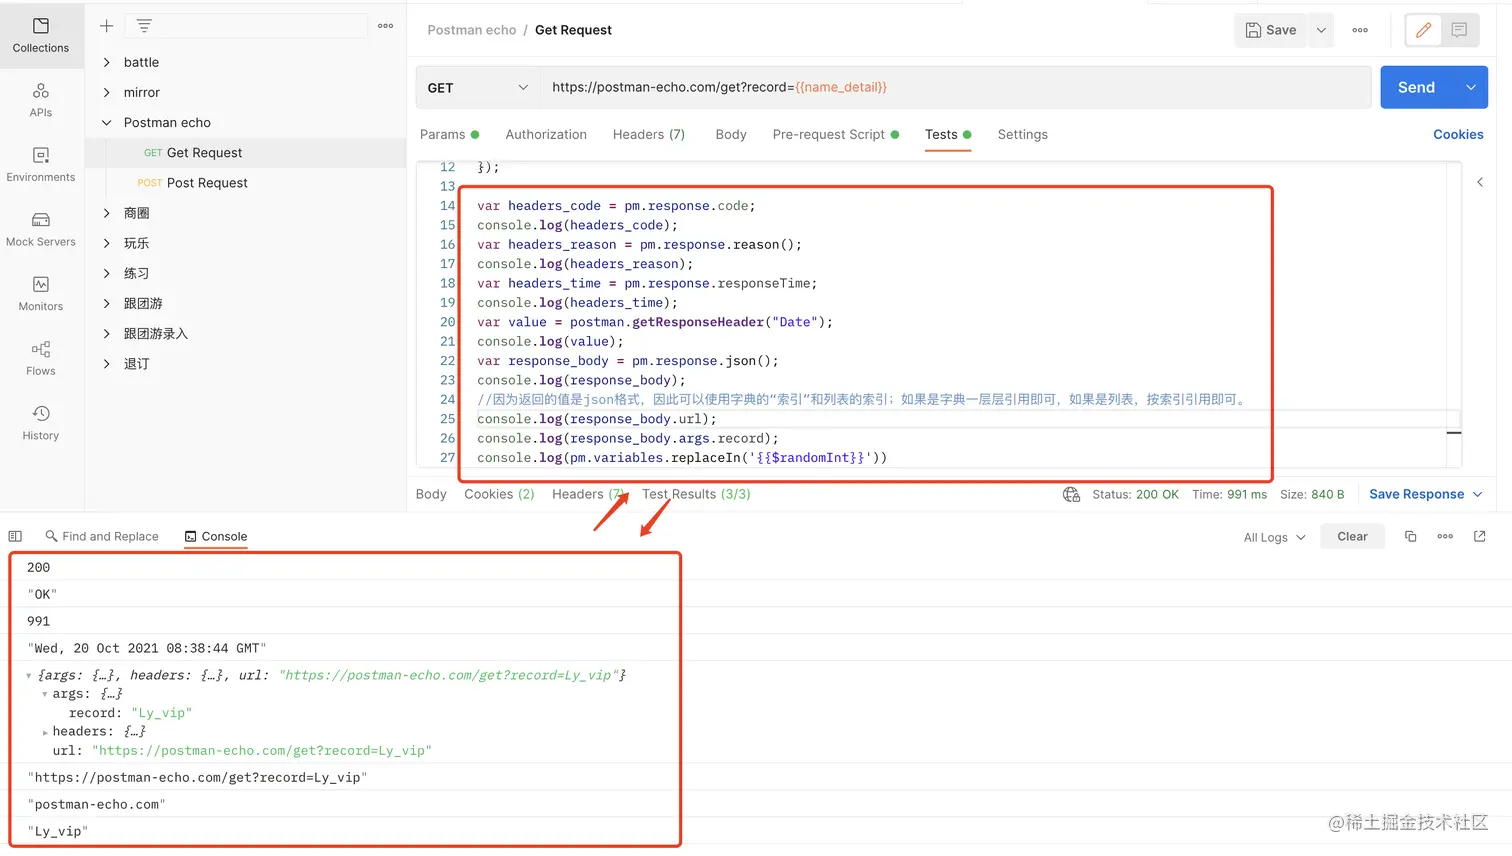1512x856 pixels.
Task: Switch to the Headers (7) request tab
Action: (x=649, y=134)
